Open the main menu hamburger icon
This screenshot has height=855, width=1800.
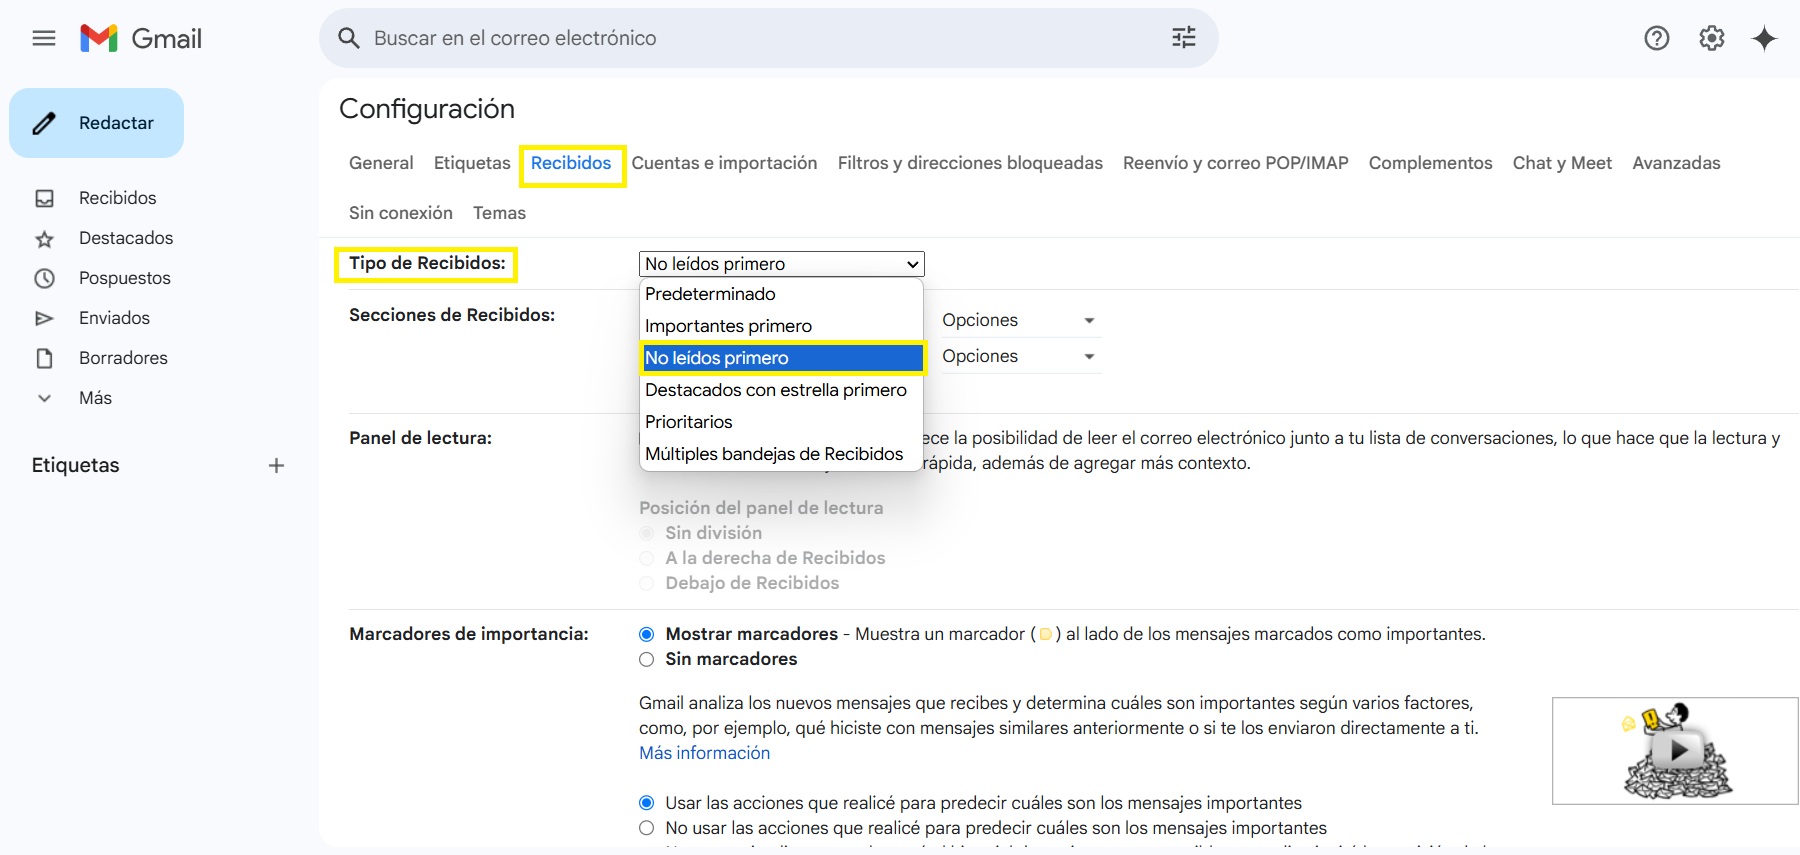click(44, 38)
